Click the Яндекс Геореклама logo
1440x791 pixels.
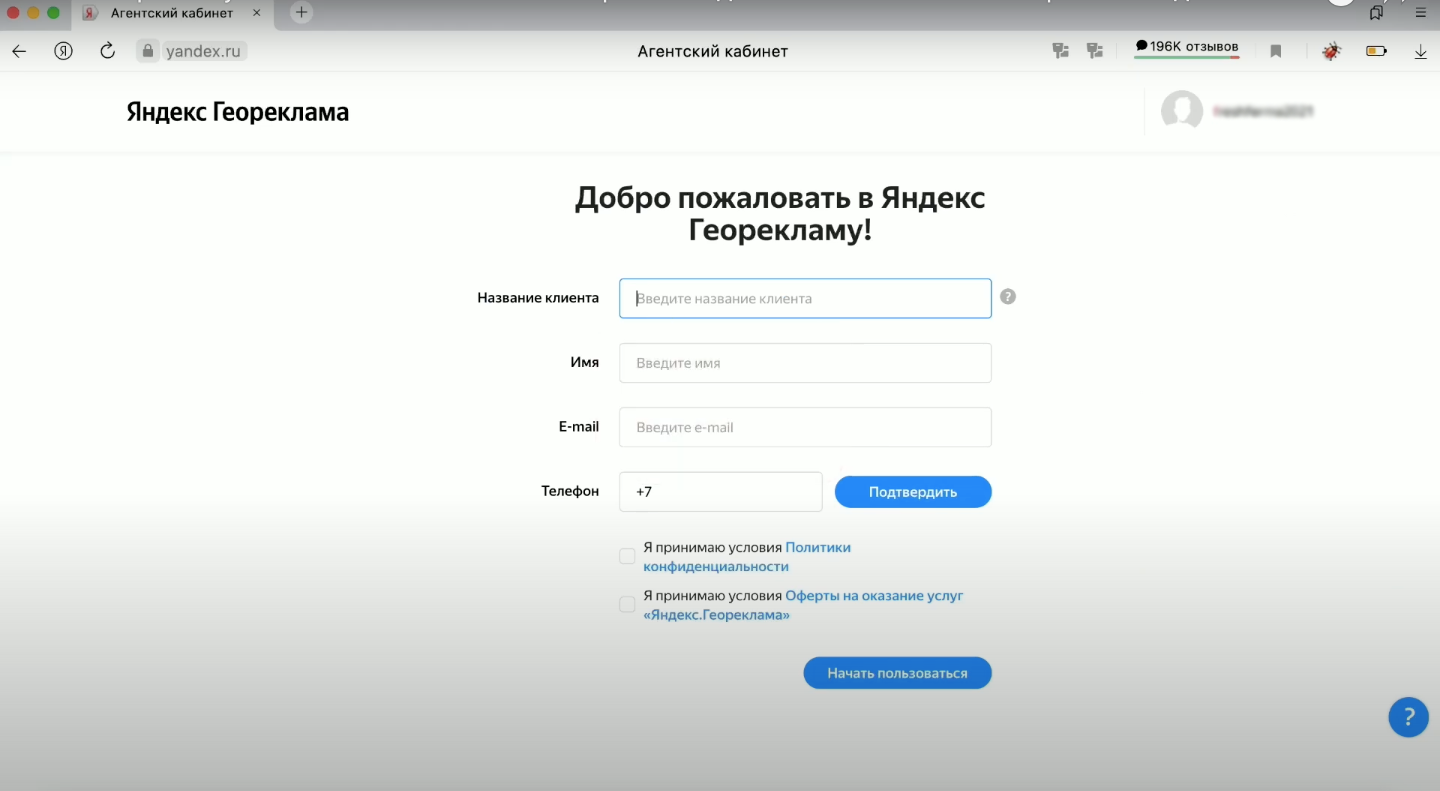238,112
